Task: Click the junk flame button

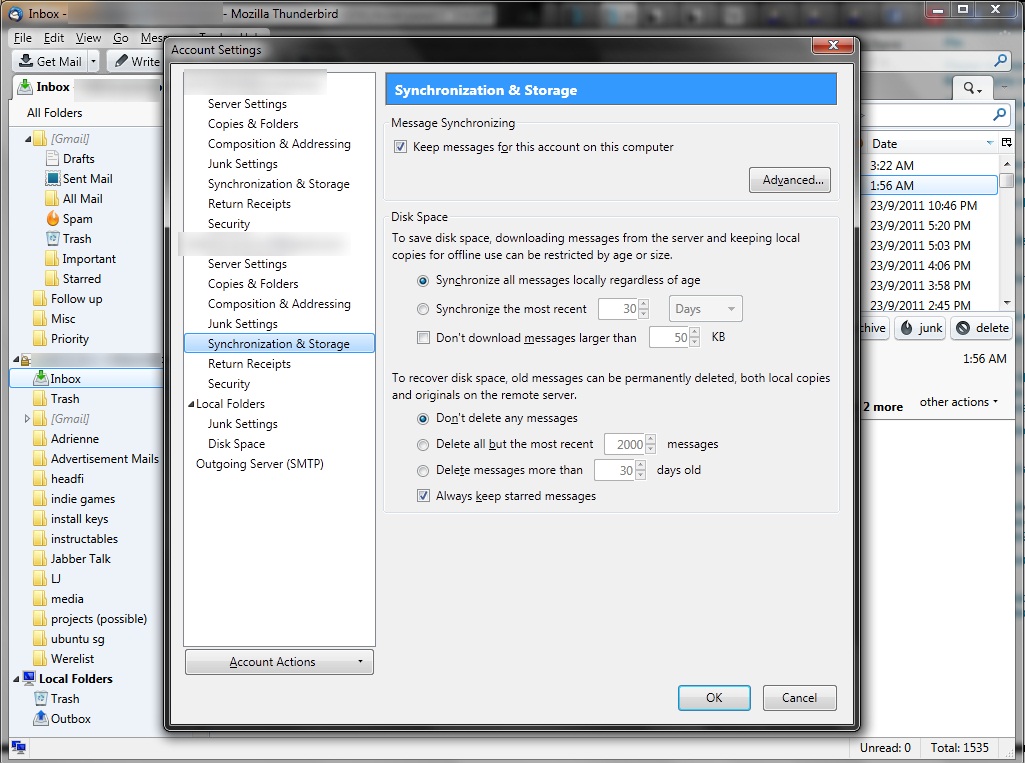Action: click(x=920, y=328)
